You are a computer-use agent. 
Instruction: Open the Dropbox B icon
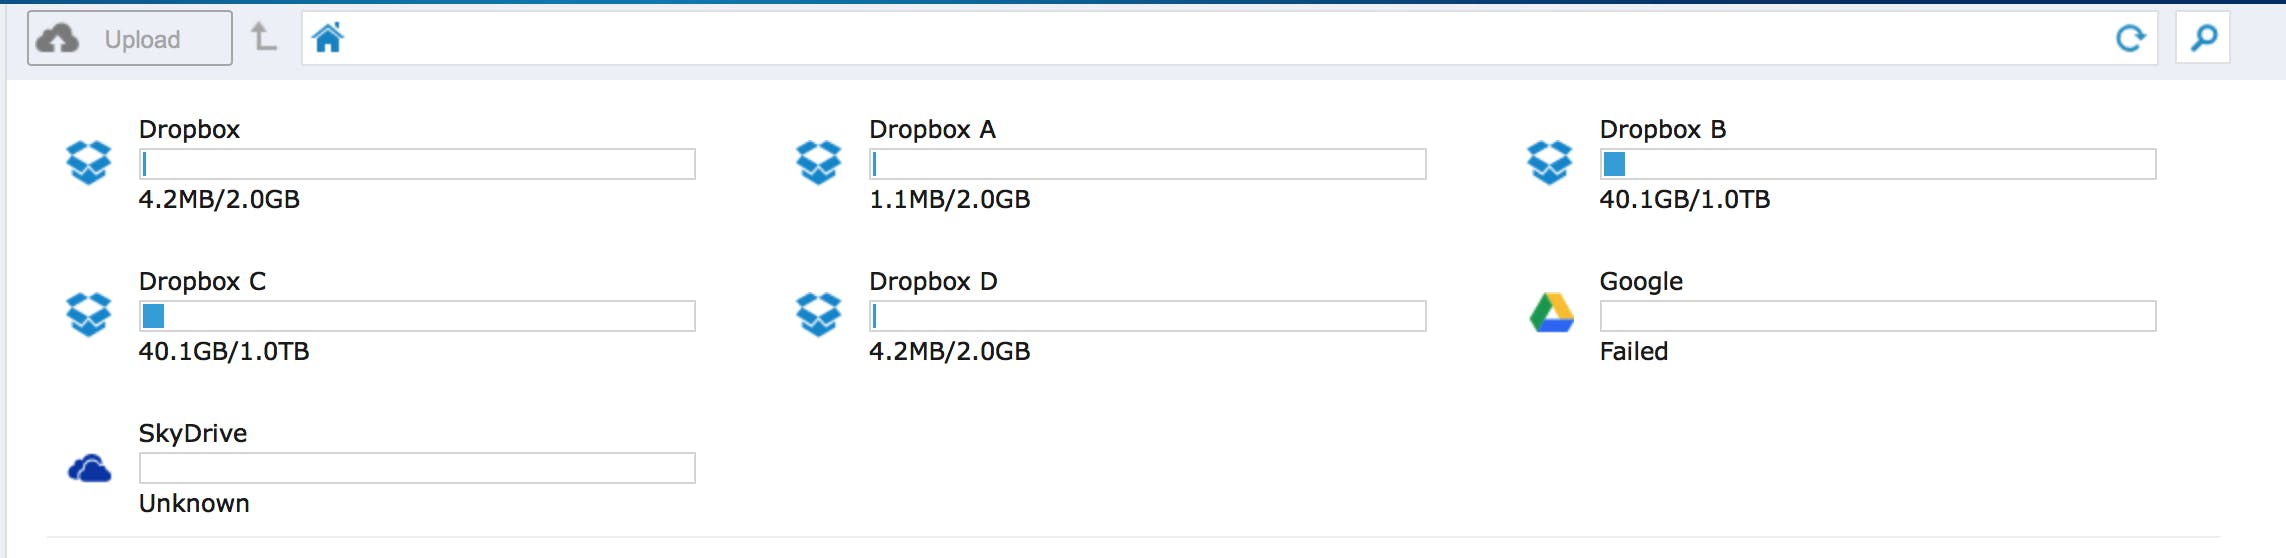coord(1549,162)
